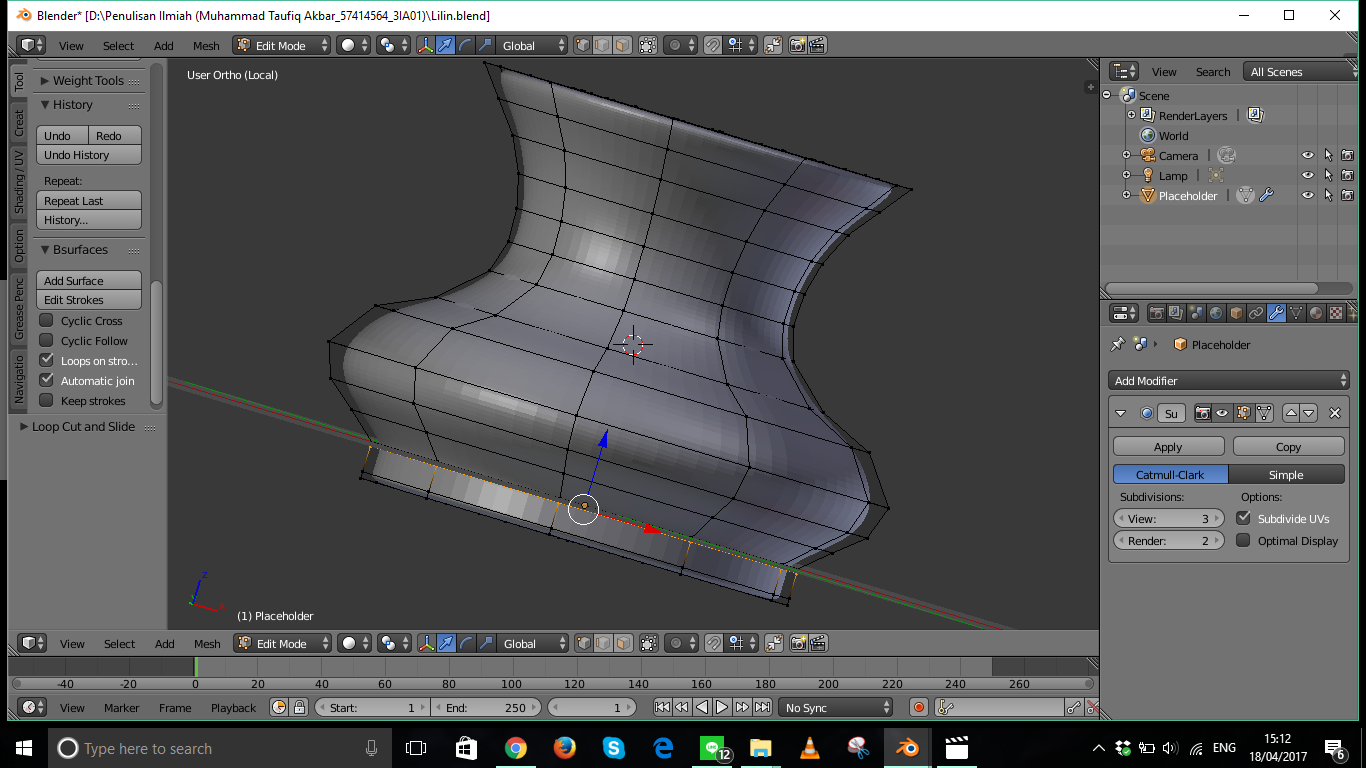Collapse the Bsurfaces panel

pyautogui.click(x=45, y=249)
